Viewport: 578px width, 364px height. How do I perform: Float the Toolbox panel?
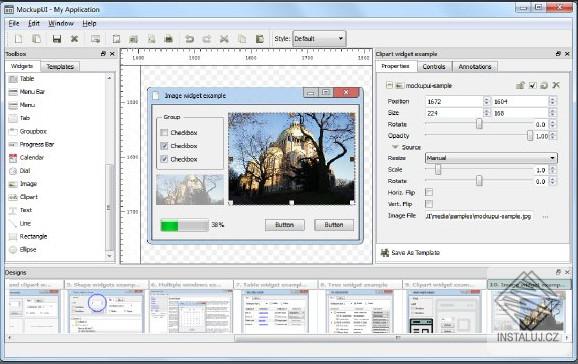[103, 54]
